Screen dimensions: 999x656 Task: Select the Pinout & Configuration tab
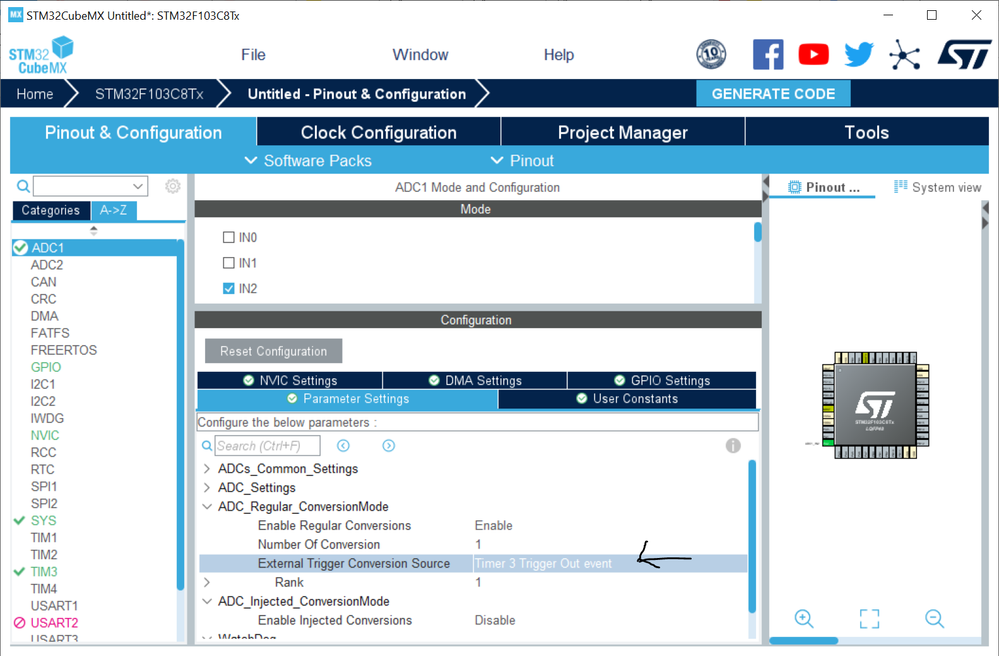pyautogui.click(x=133, y=132)
